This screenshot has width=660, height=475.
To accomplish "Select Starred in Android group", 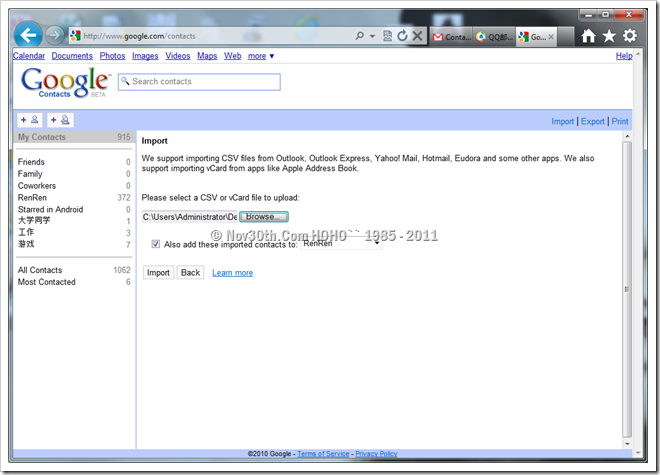I will point(74,209).
